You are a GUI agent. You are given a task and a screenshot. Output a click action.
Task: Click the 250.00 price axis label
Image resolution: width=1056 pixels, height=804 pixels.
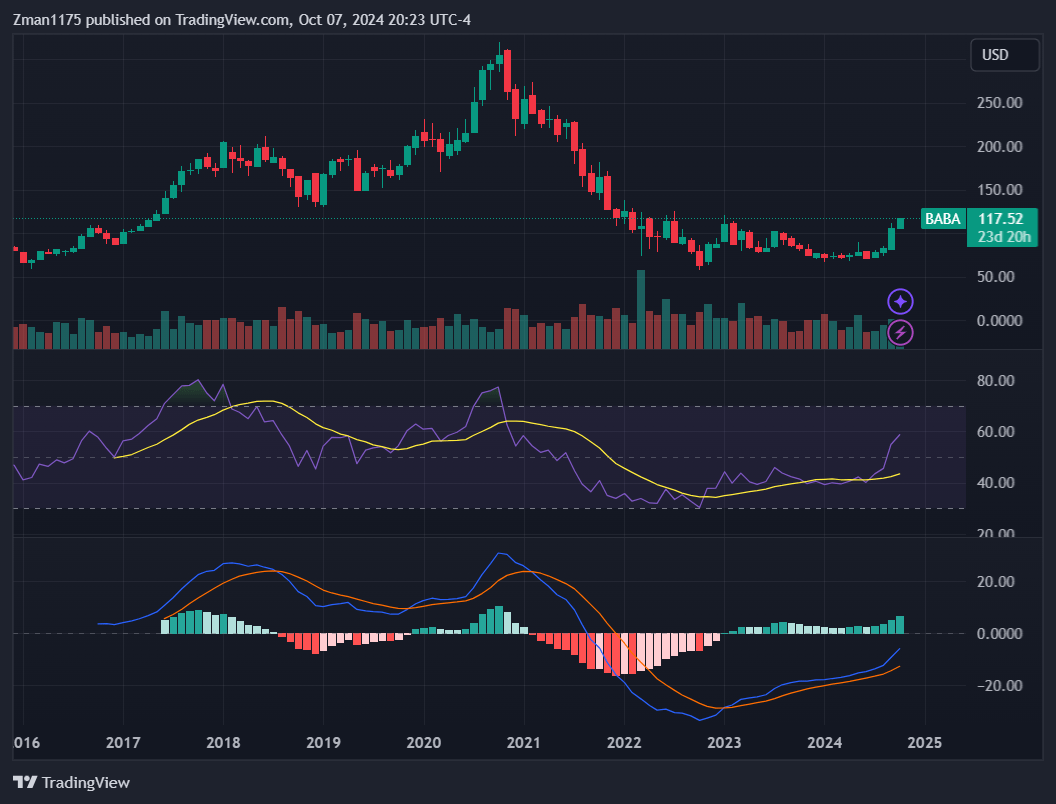[999, 103]
